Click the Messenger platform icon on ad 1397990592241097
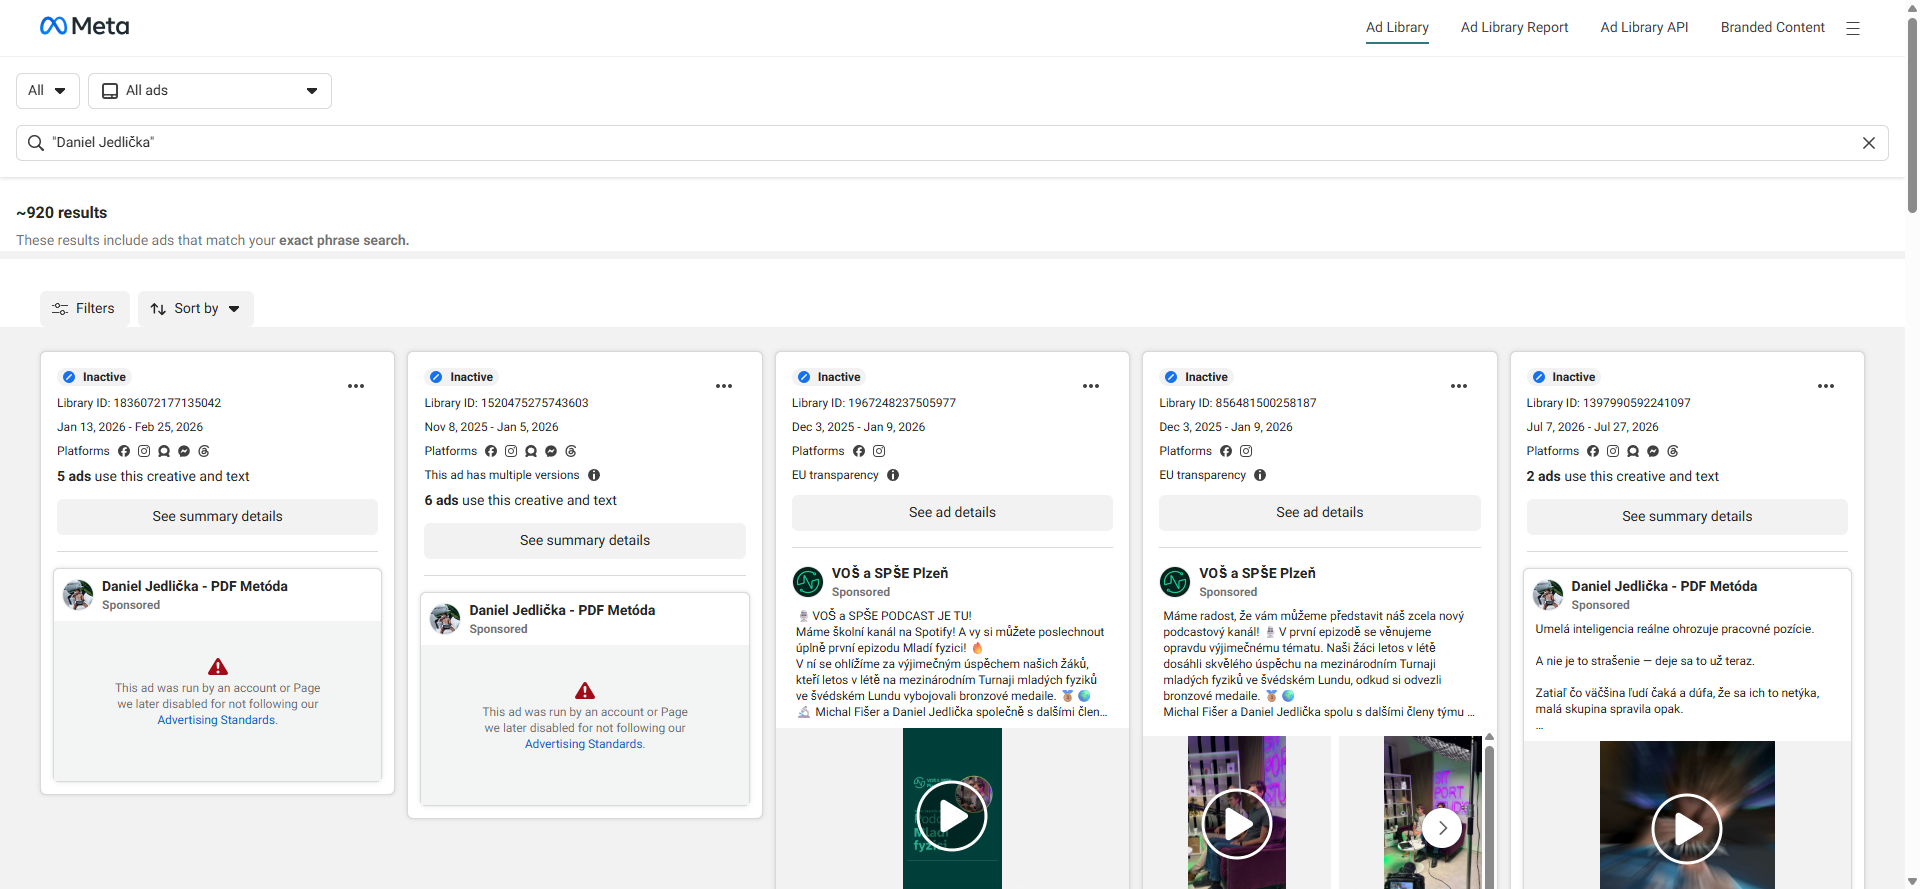Image resolution: width=1920 pixels, height=889 pixels. (x=1653, y=451)
